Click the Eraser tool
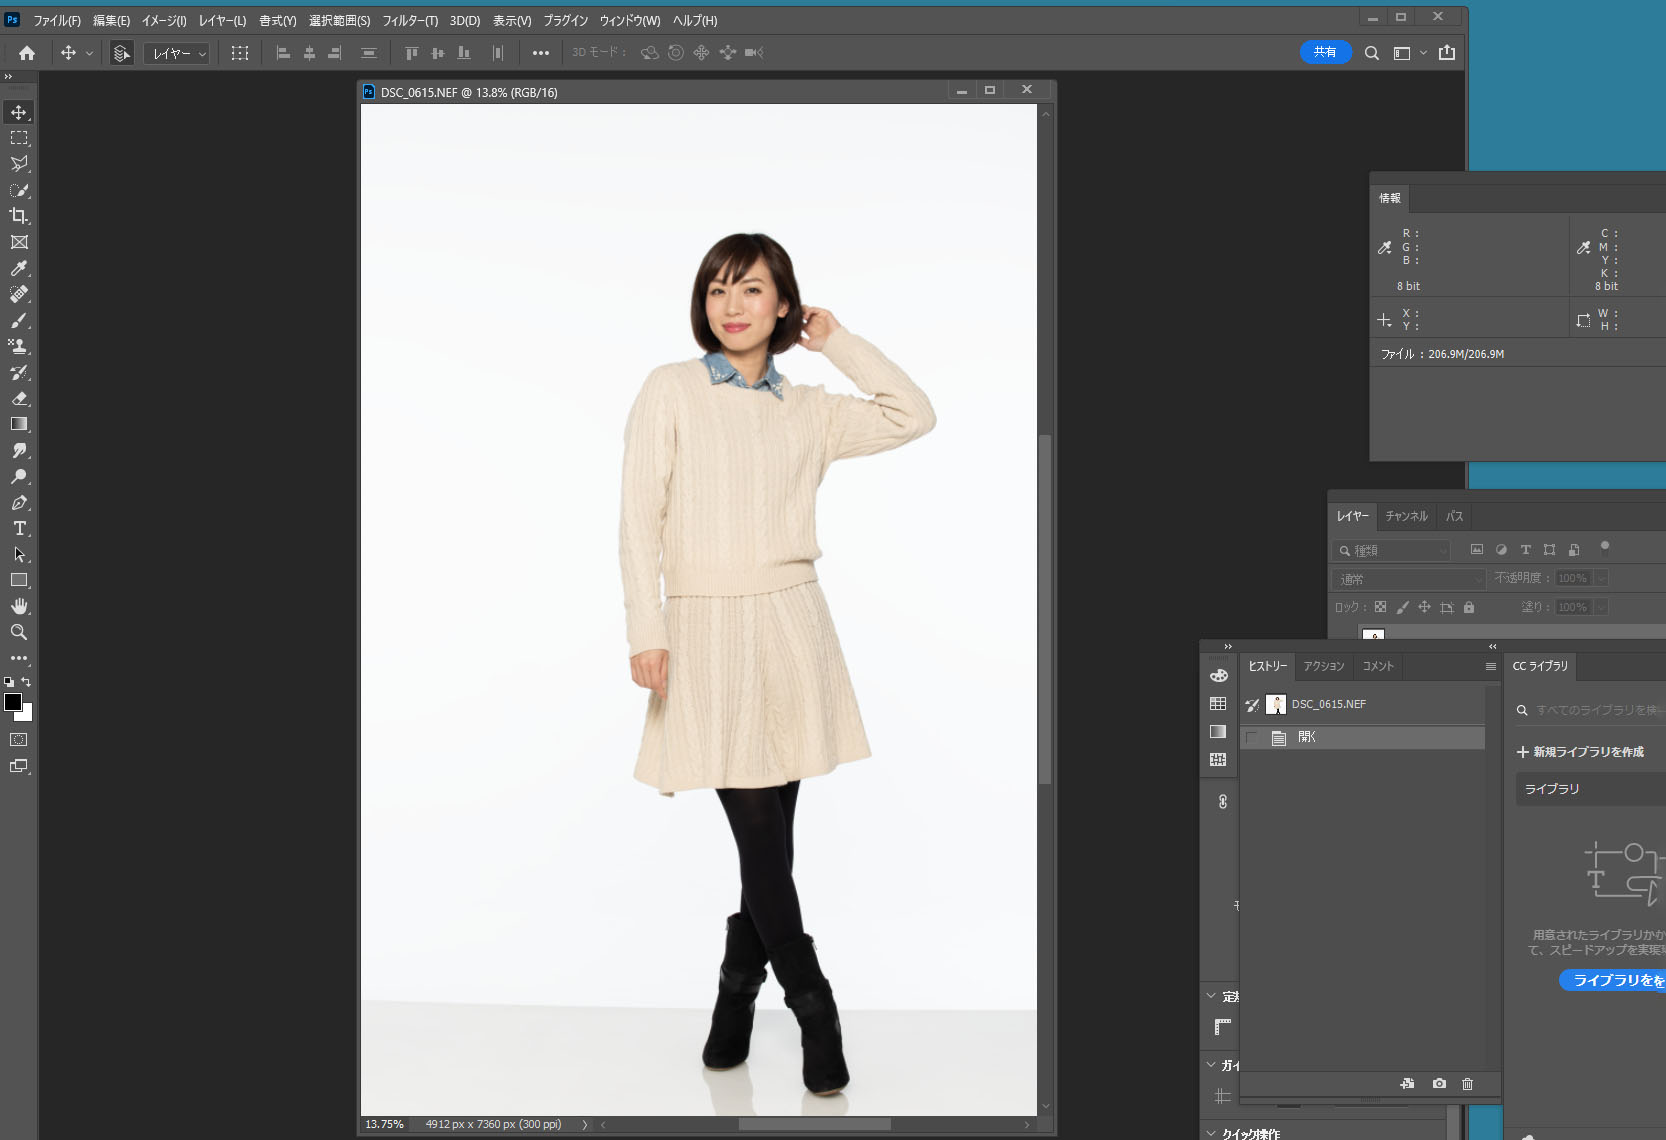The height and width of the screenshot is (1140, 1666). 19,398
